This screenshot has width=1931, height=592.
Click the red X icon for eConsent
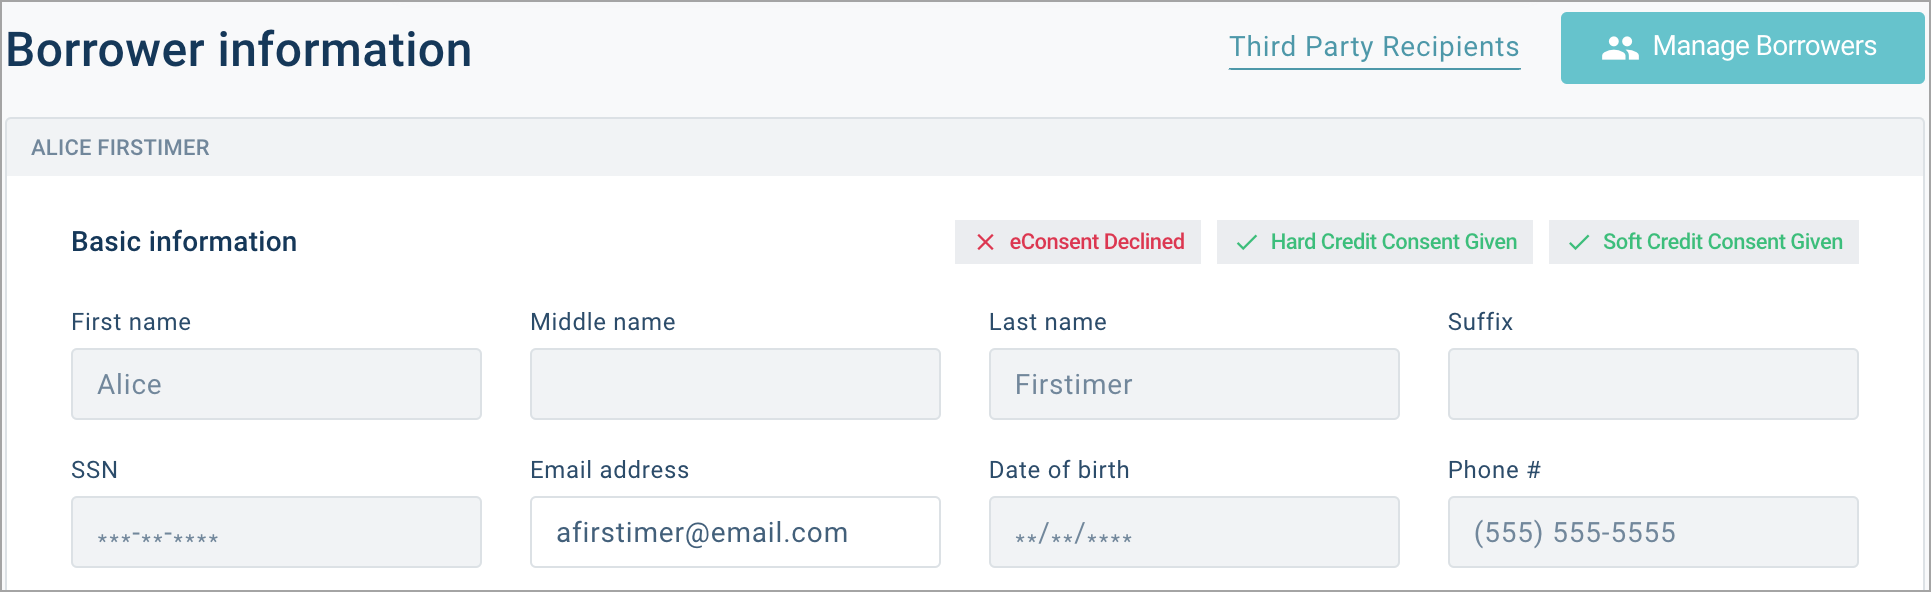click(985, 242)
